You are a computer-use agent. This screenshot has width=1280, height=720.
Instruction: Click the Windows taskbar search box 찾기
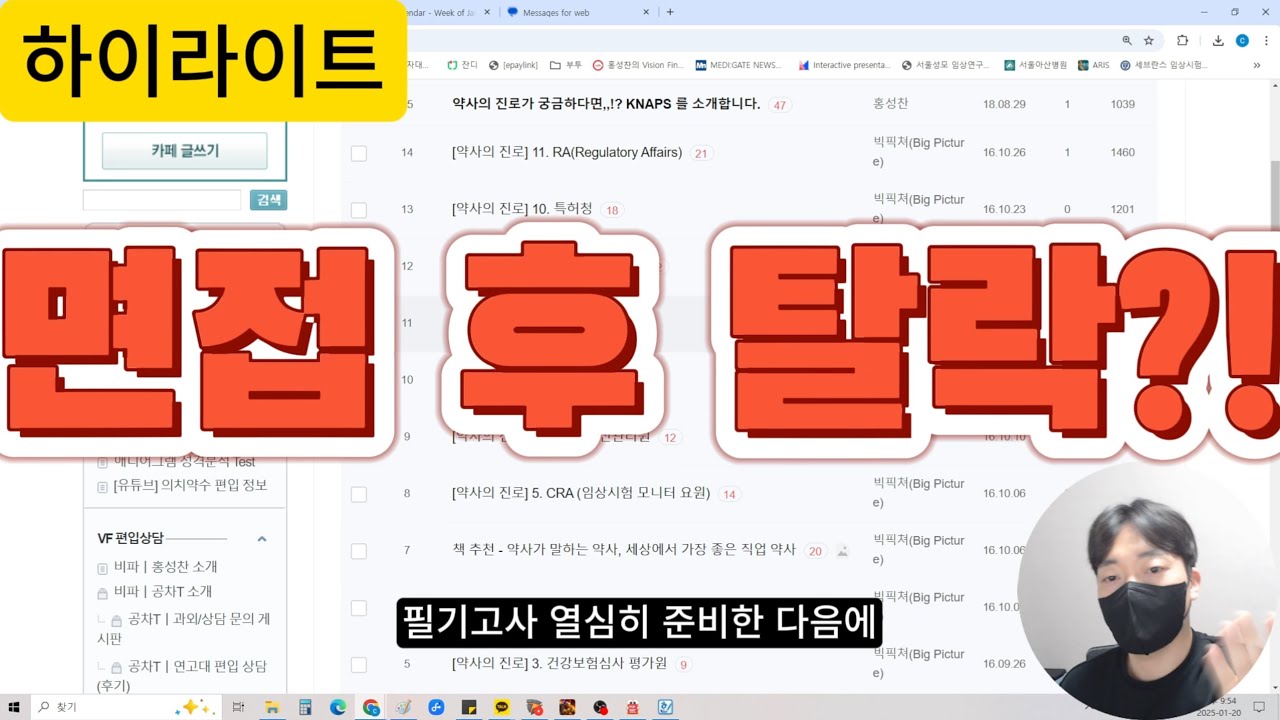[x=128, y=707]
